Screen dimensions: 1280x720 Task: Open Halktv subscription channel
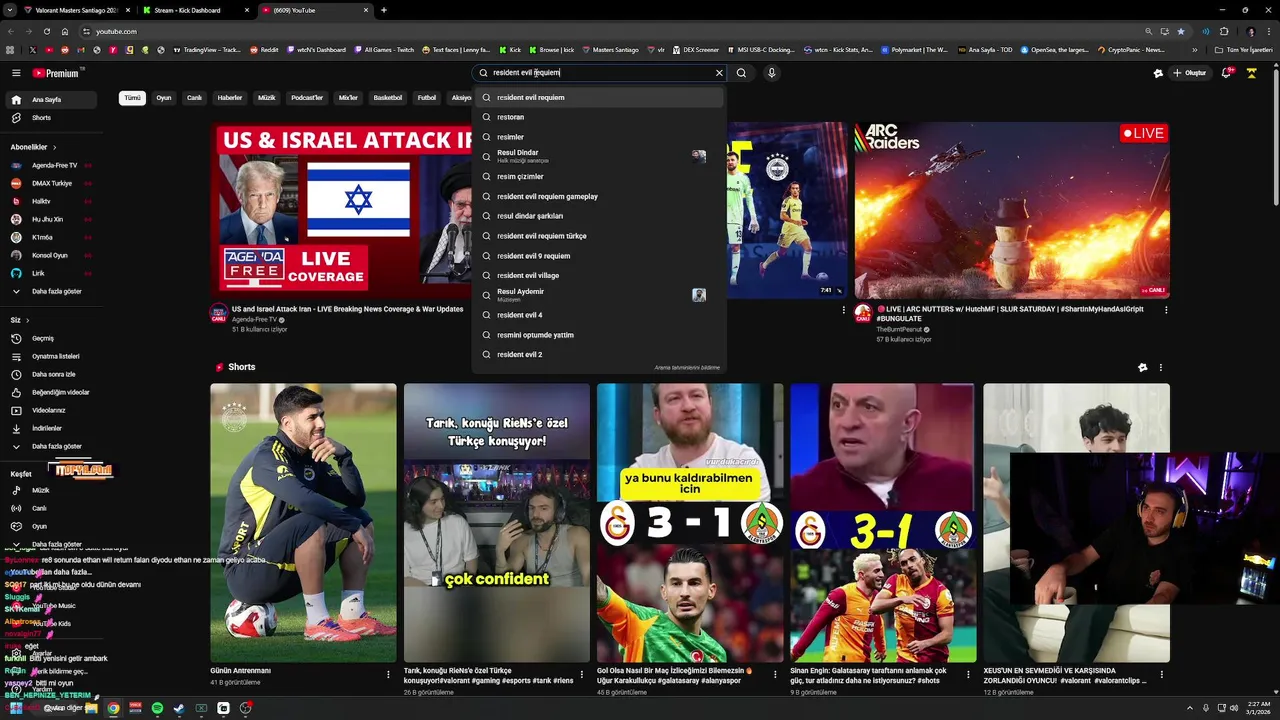click(x=51, y=201)
